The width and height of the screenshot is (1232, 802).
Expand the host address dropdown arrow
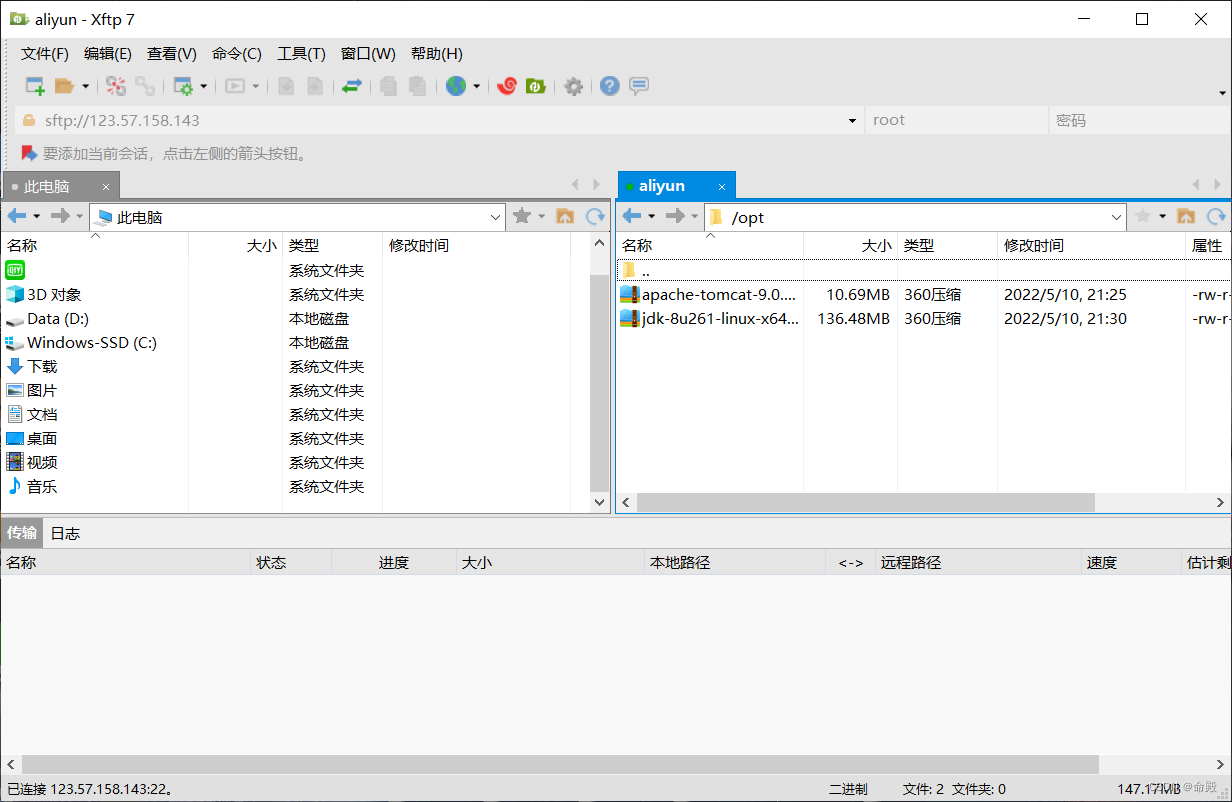click(852, 121)
